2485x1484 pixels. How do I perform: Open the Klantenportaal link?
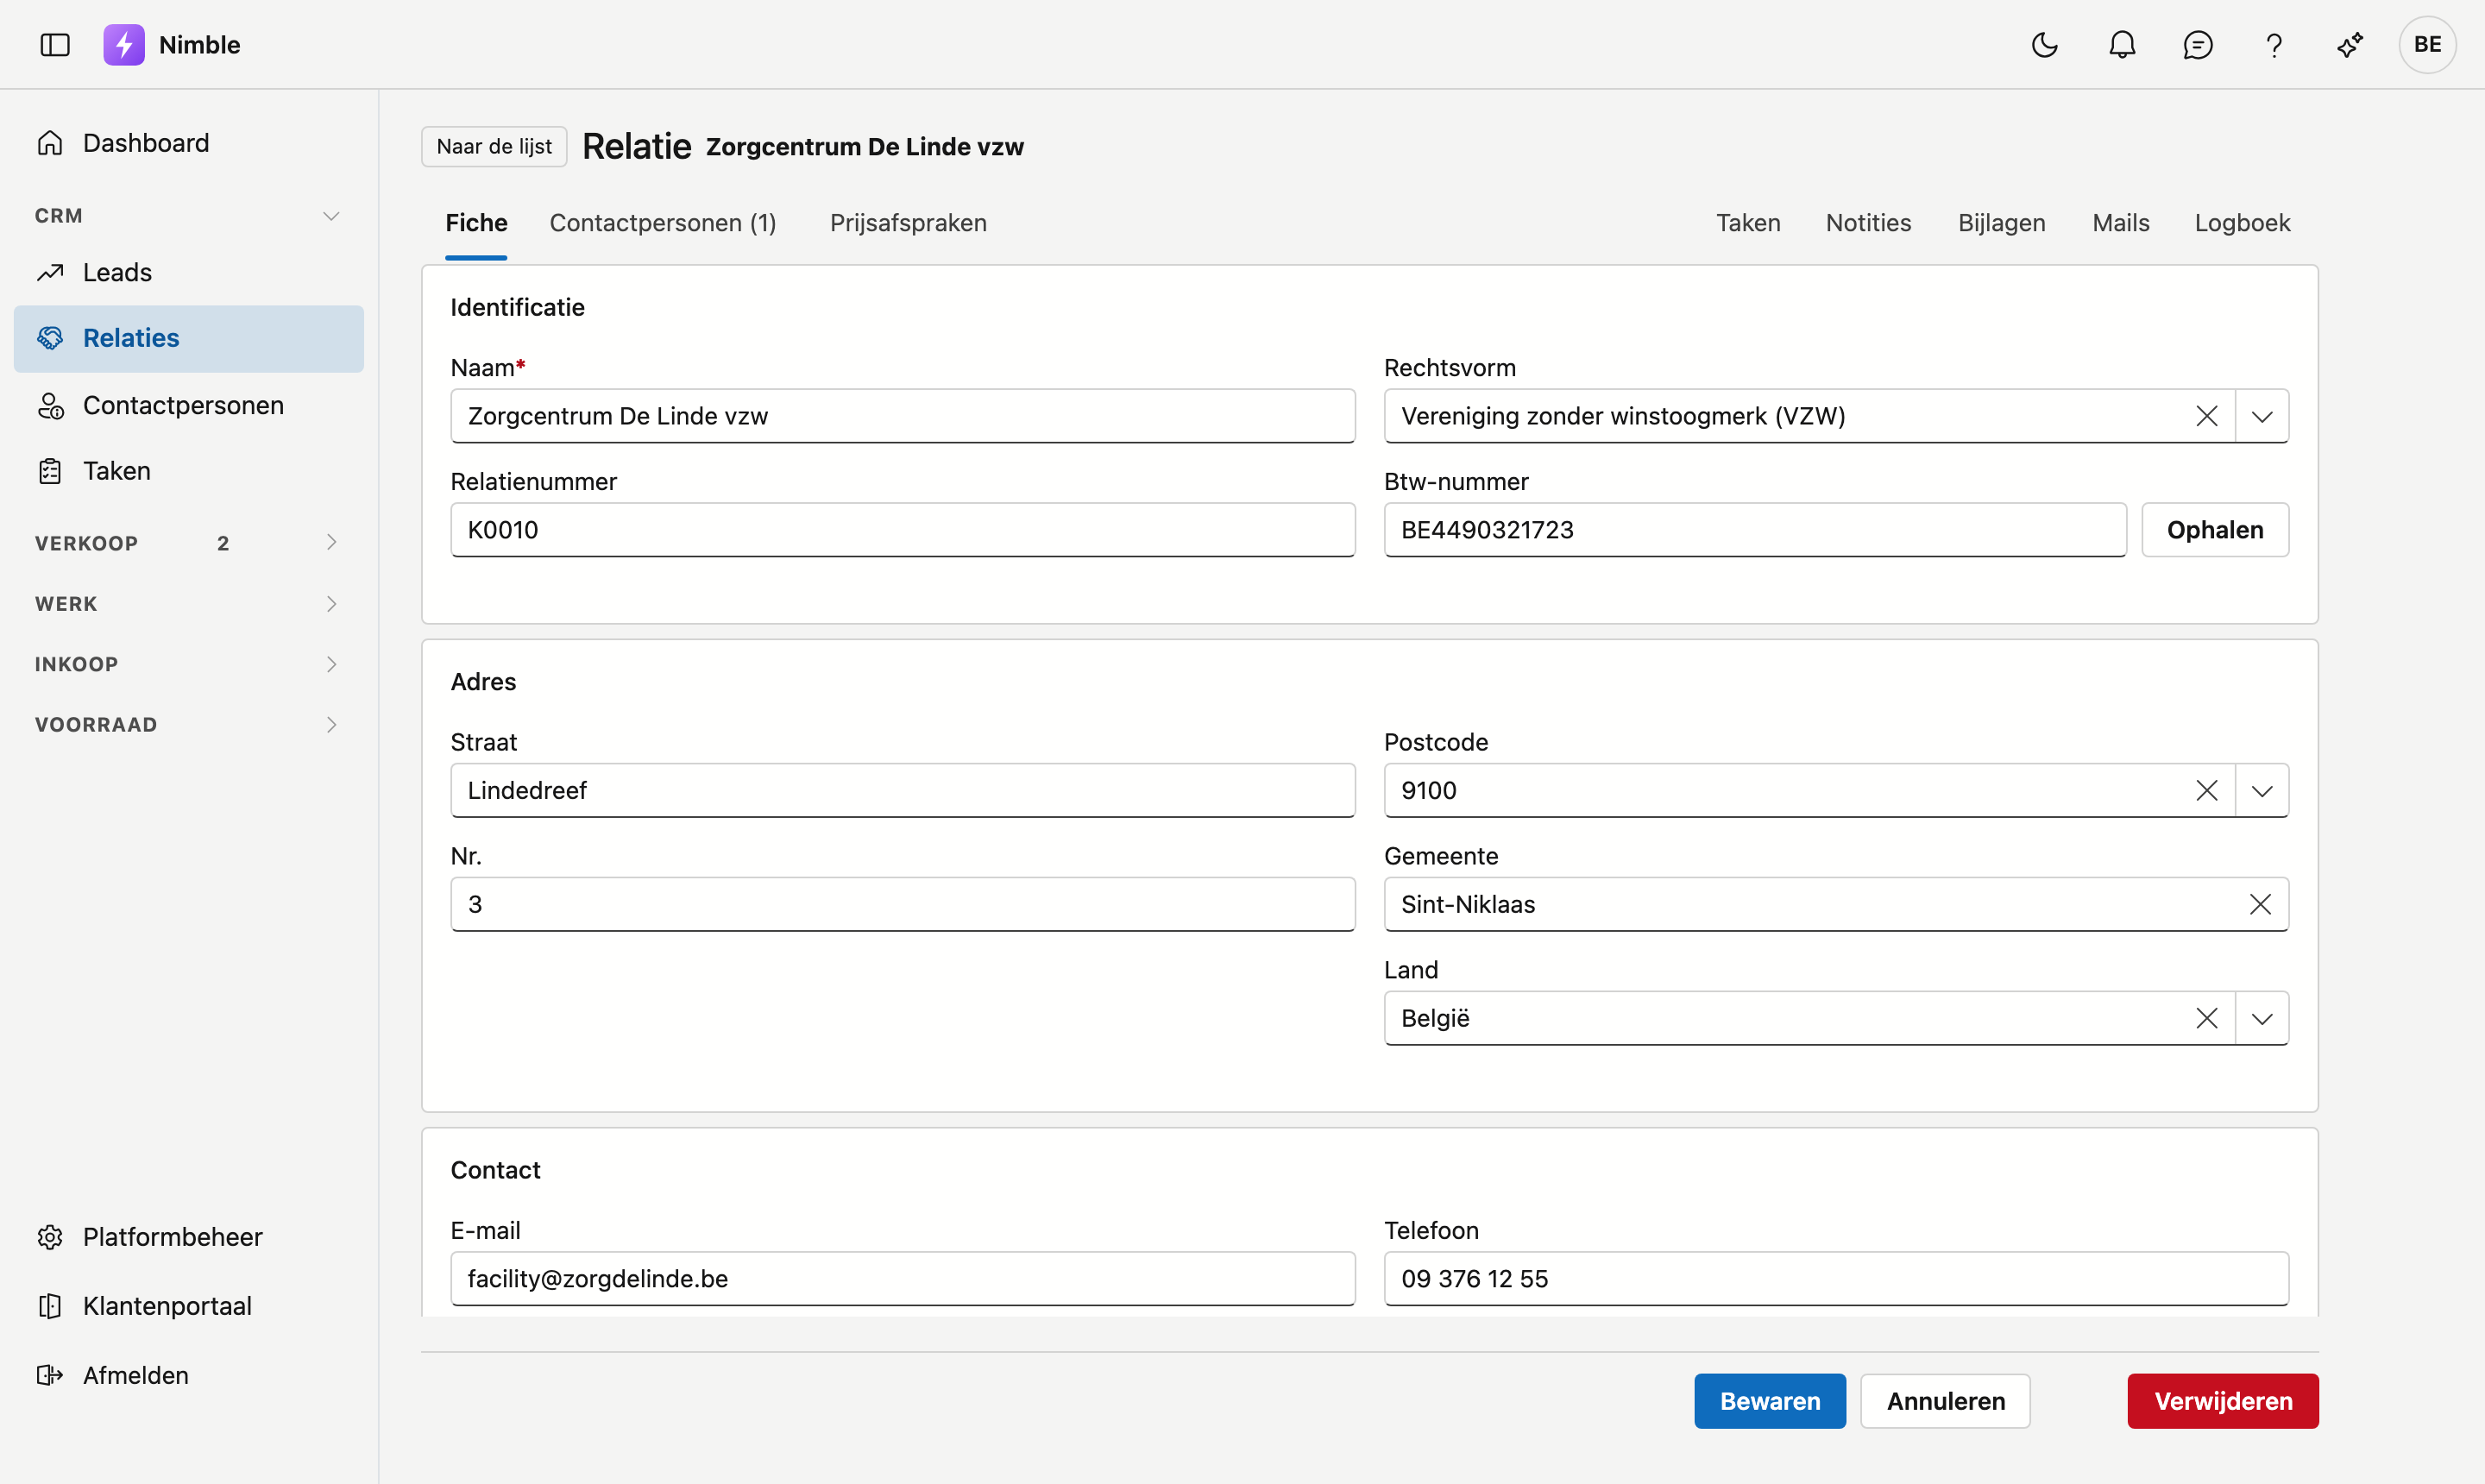tap(189, 1306)
